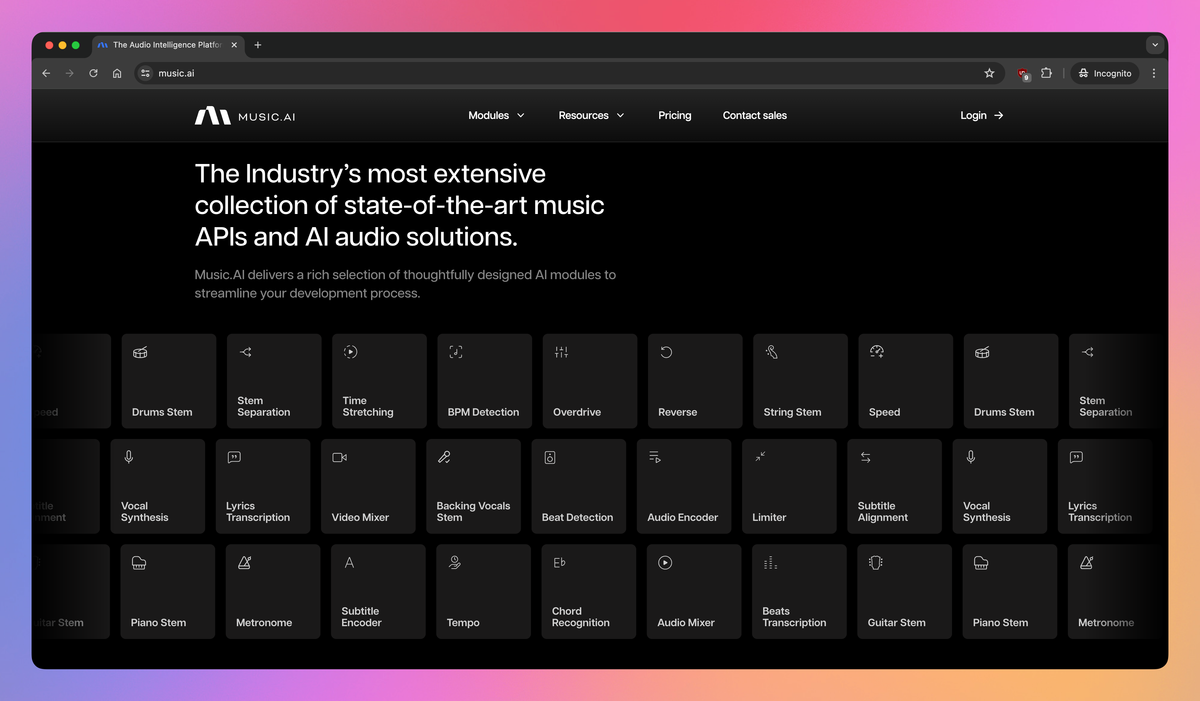Image resolution: width=1200 pixels, height=701 pixels.
Task: Choose the Reverse module card
Action: [x=695, y=381]
